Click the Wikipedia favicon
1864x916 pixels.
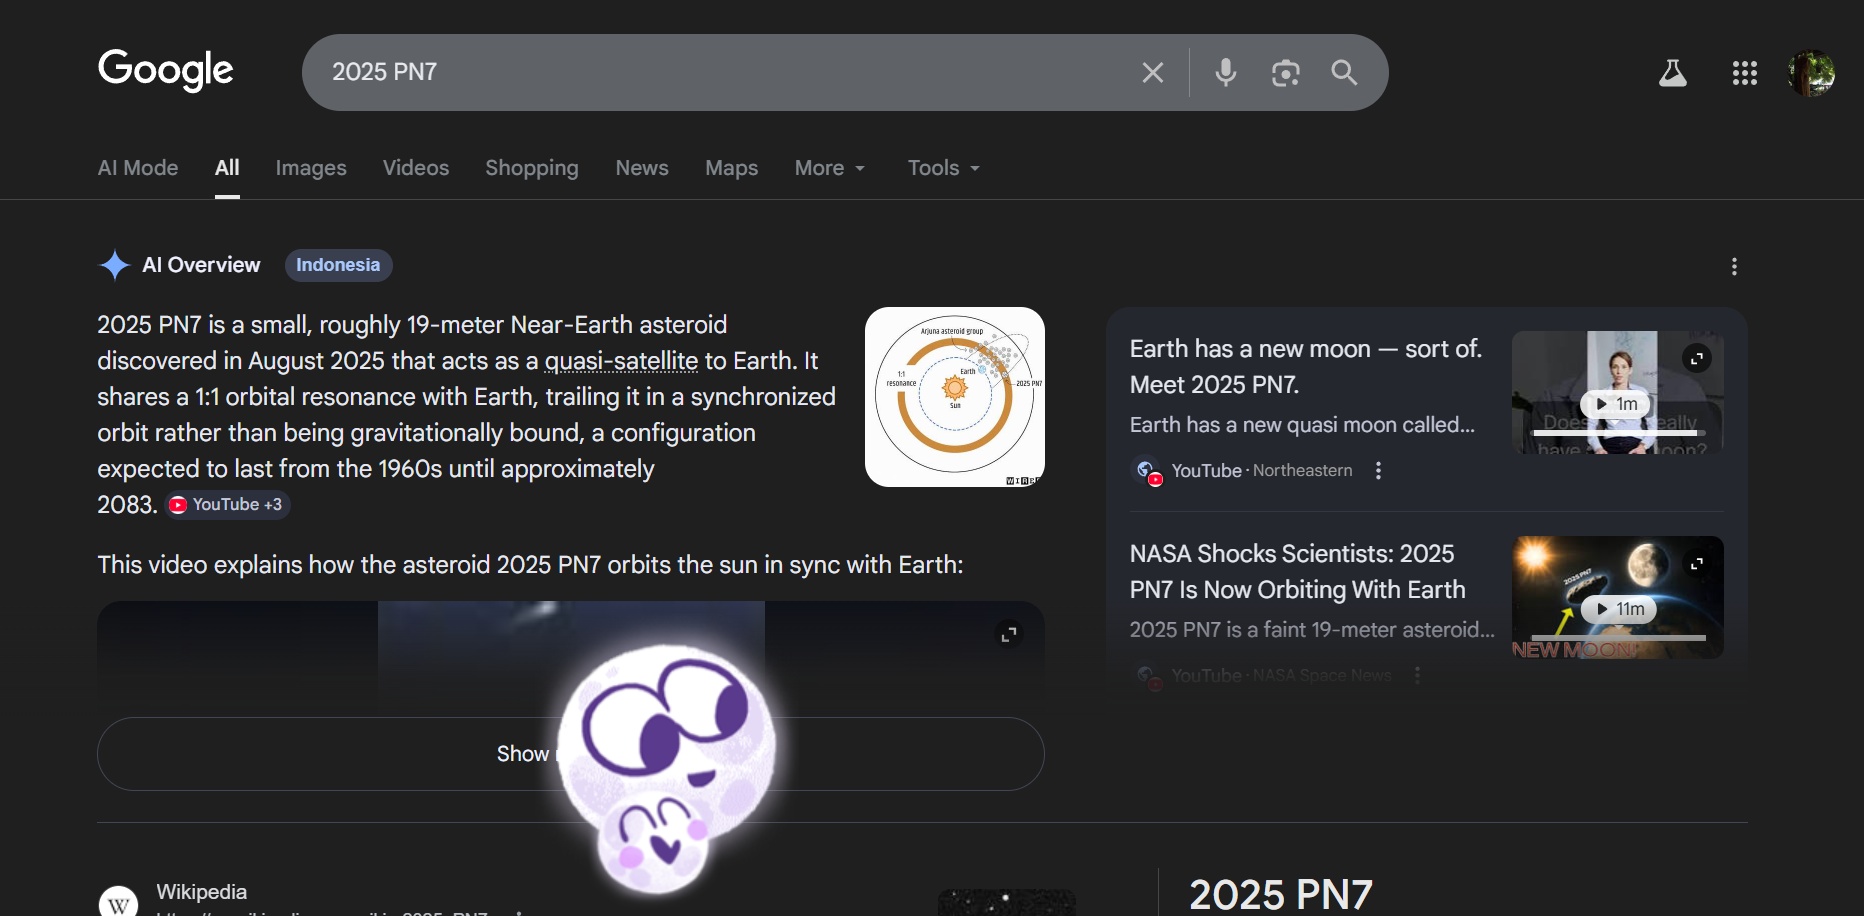click(119, 902)
